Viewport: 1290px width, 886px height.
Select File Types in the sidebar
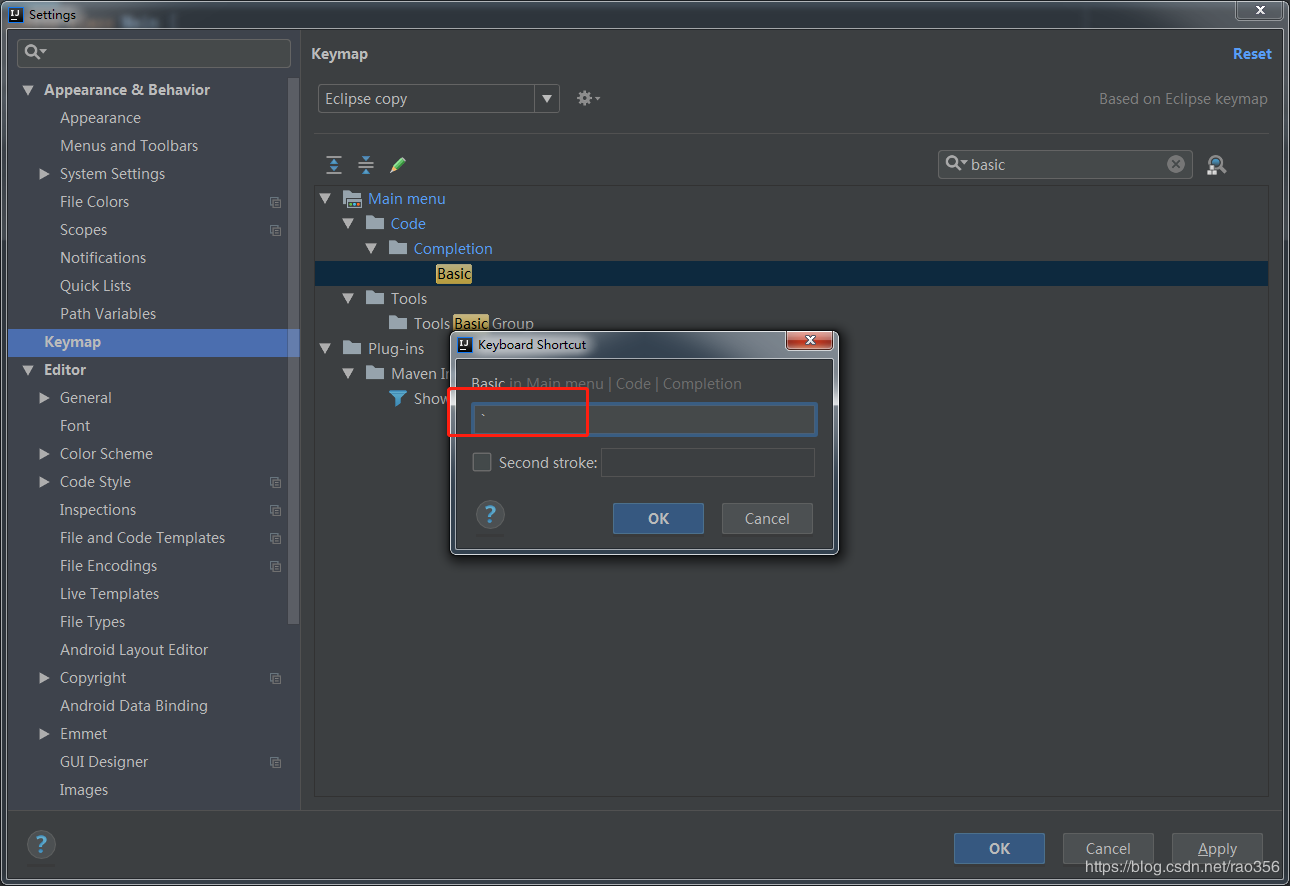[92, 622]
